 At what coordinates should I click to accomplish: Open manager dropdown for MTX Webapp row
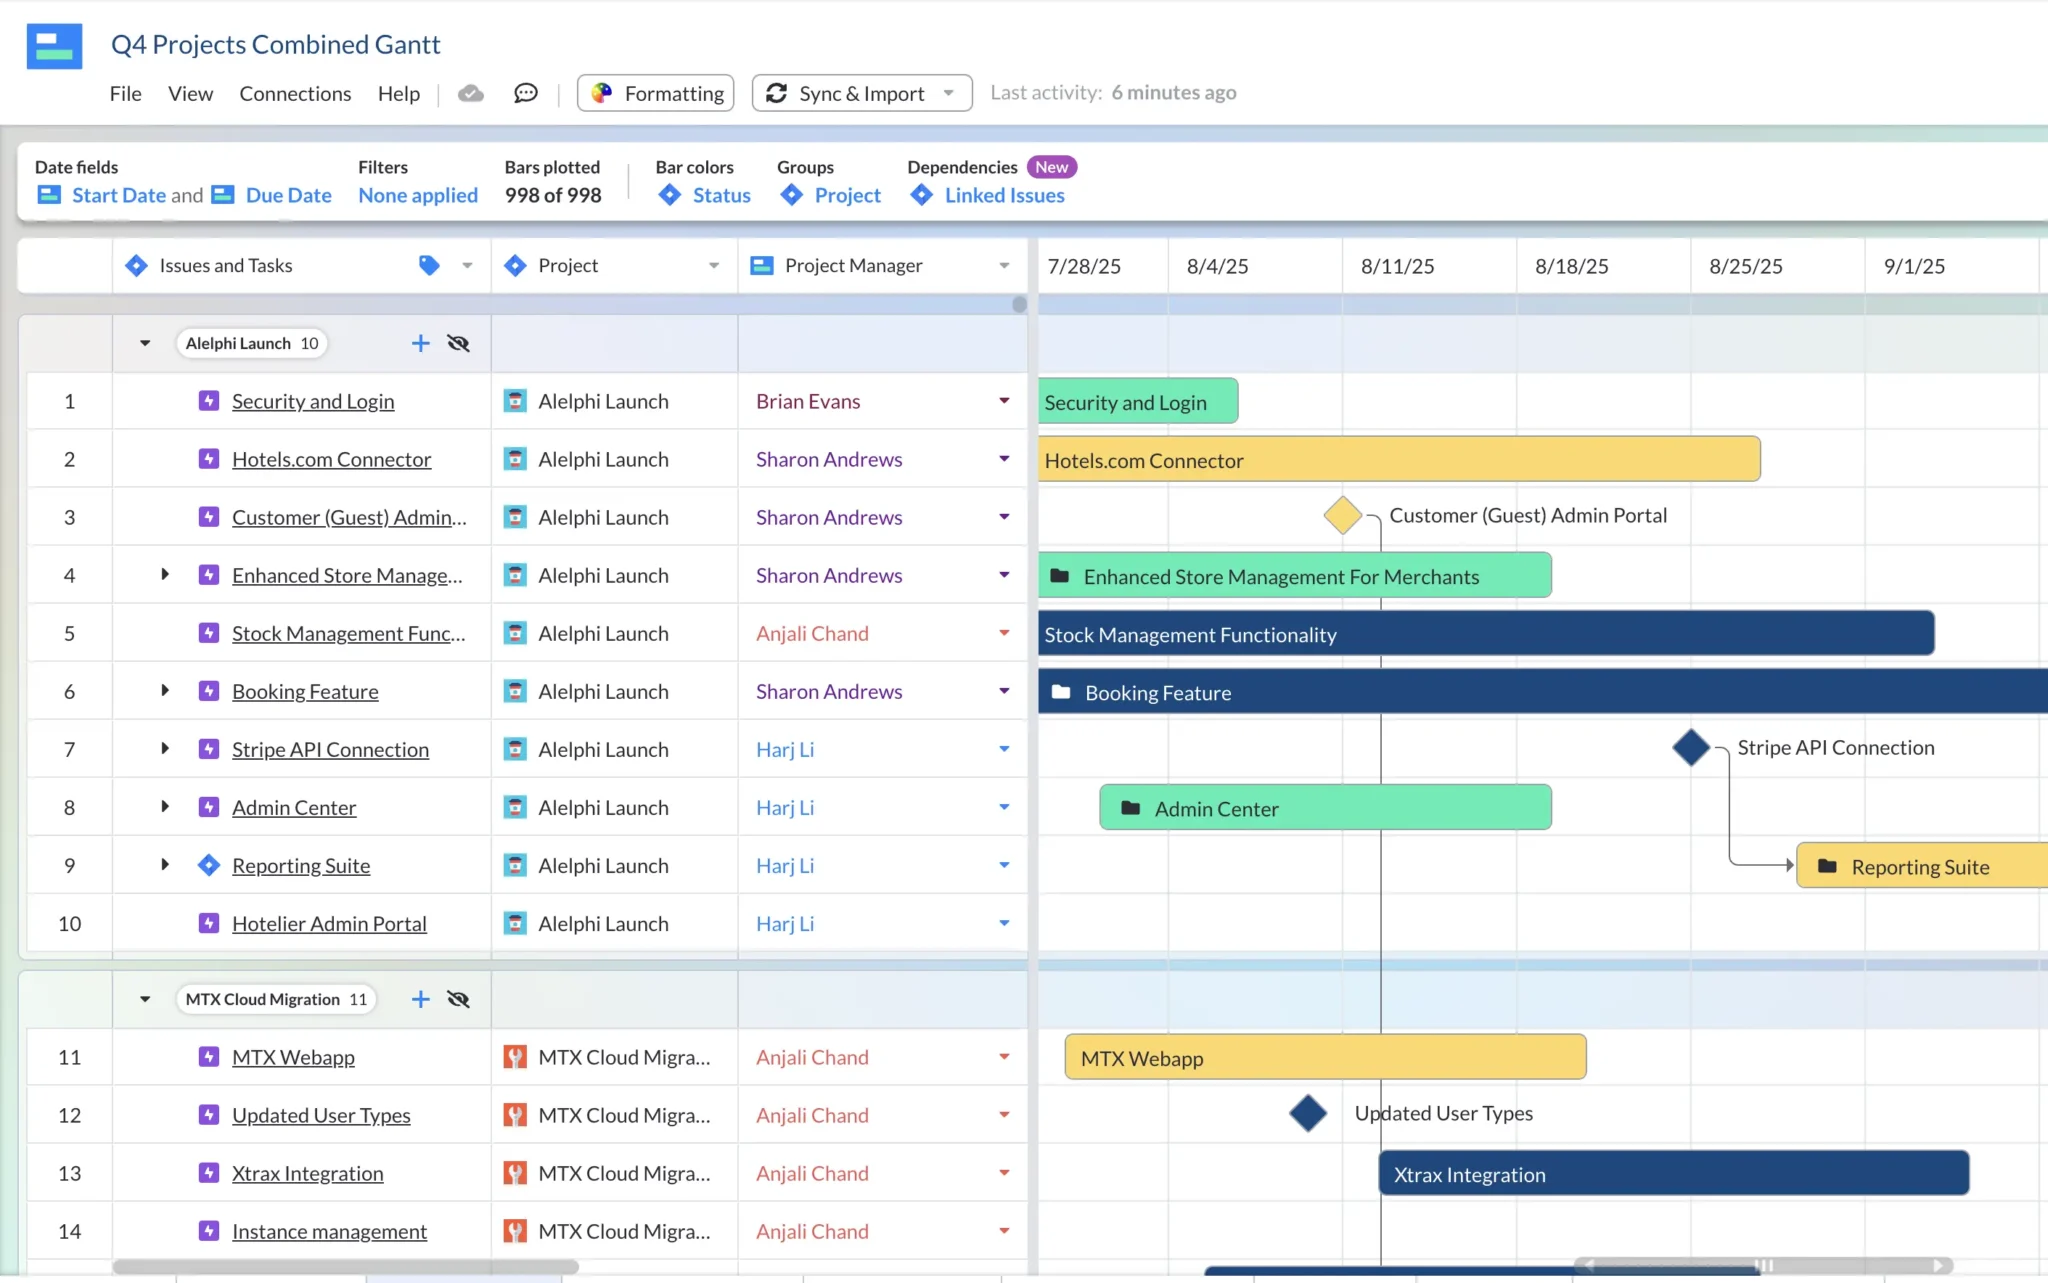[1004, 1056]
